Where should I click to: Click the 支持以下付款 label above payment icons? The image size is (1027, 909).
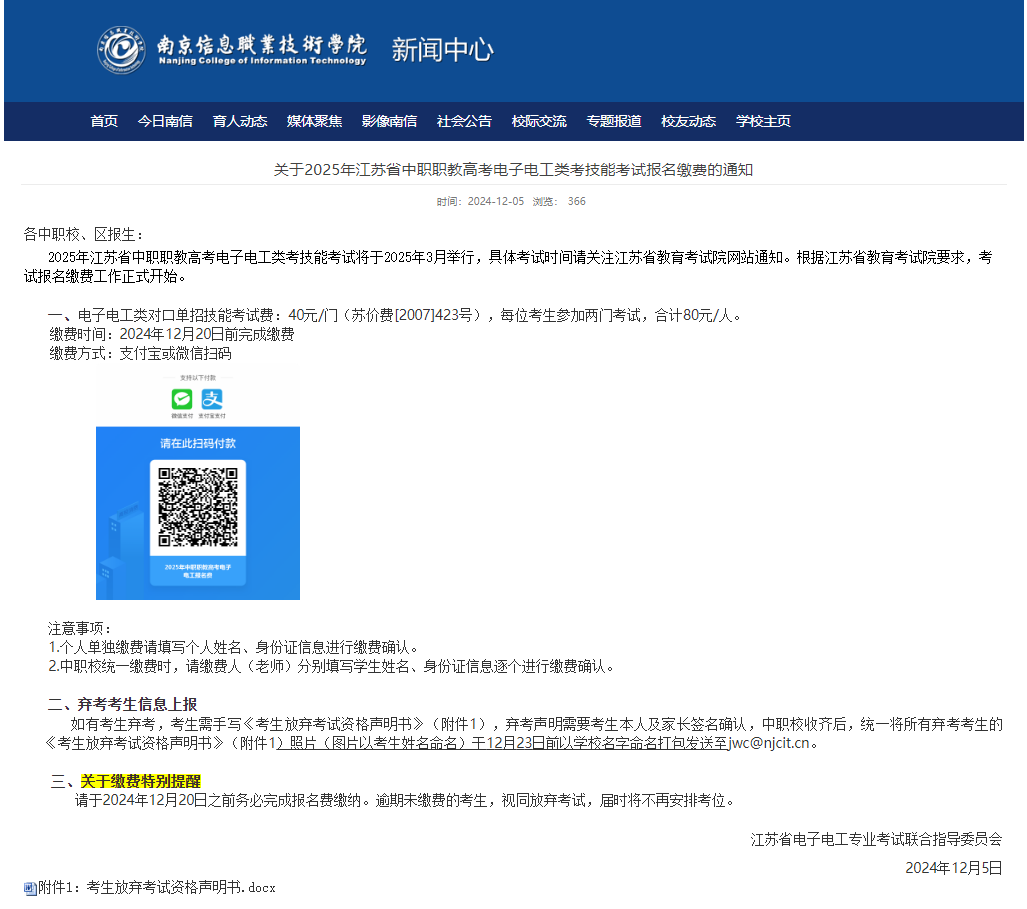198,378
